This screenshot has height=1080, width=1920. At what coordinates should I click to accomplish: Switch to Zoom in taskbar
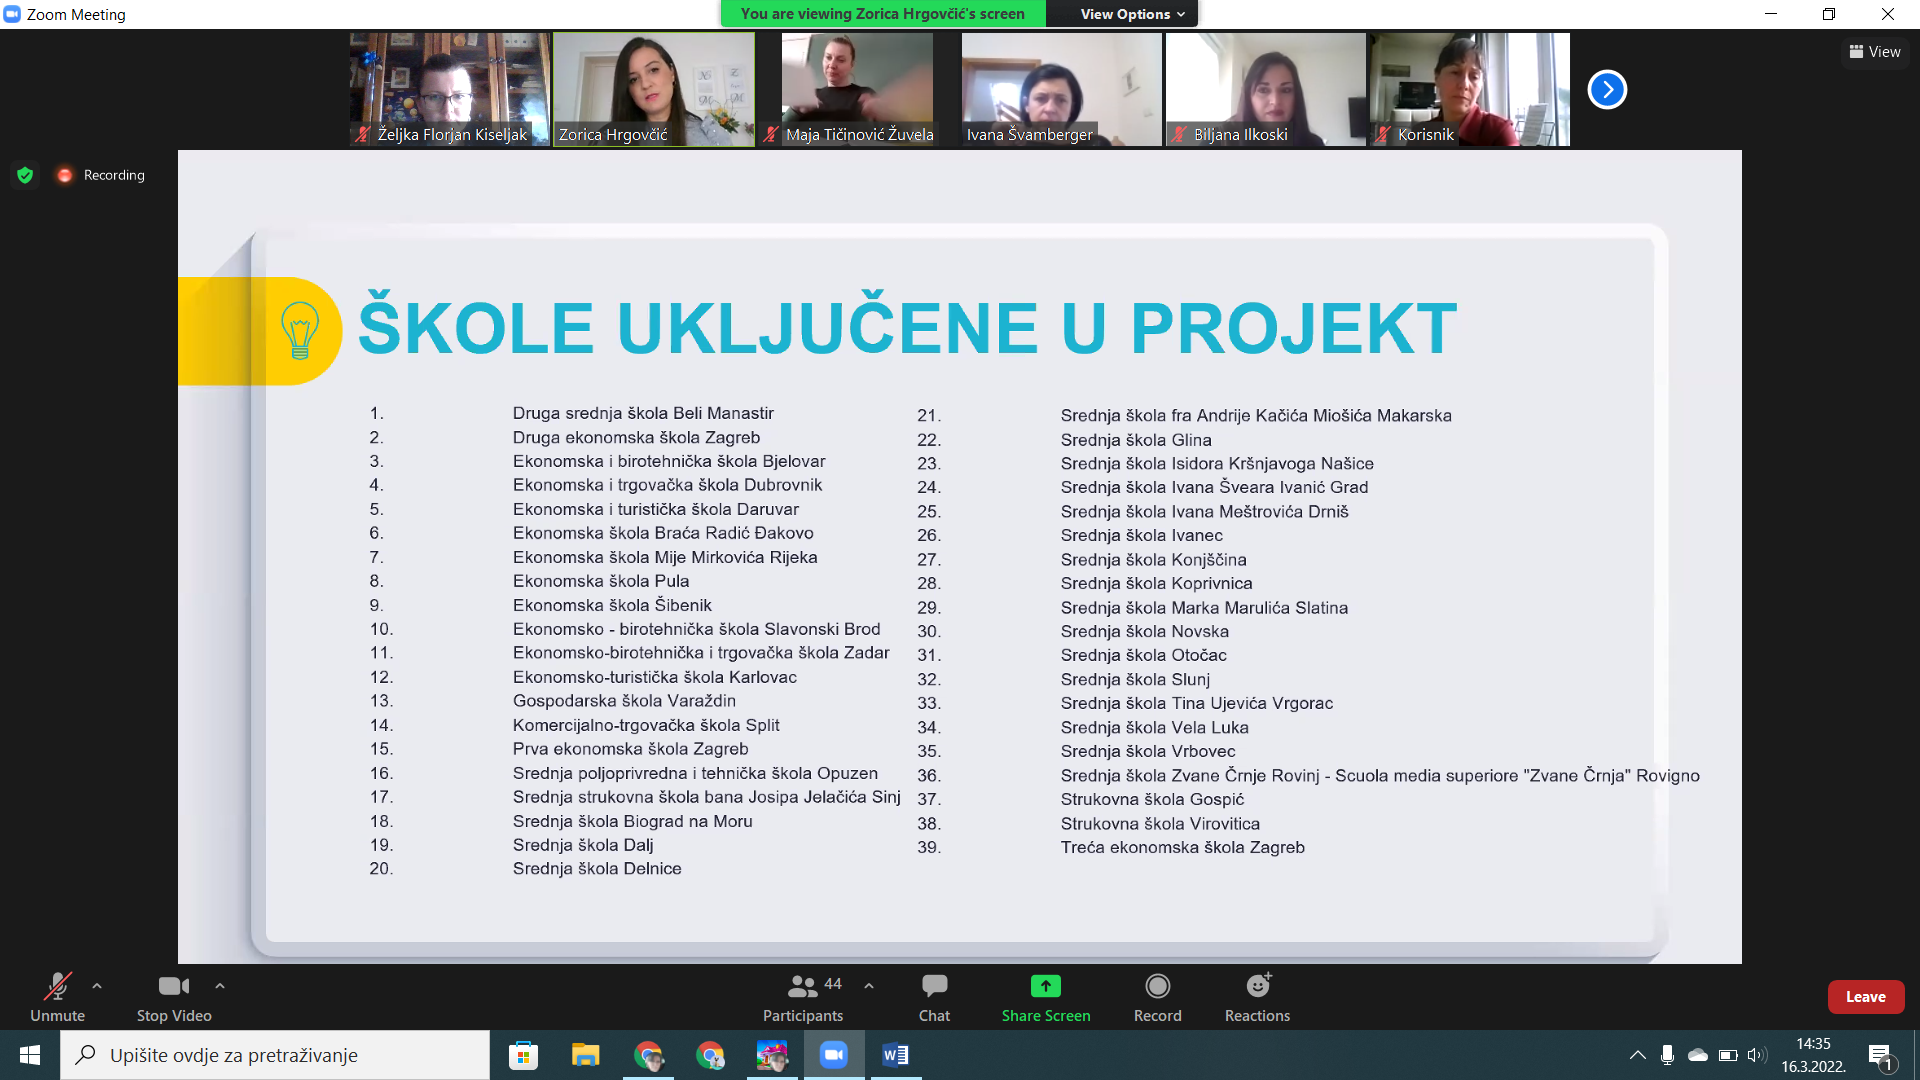834,1055
